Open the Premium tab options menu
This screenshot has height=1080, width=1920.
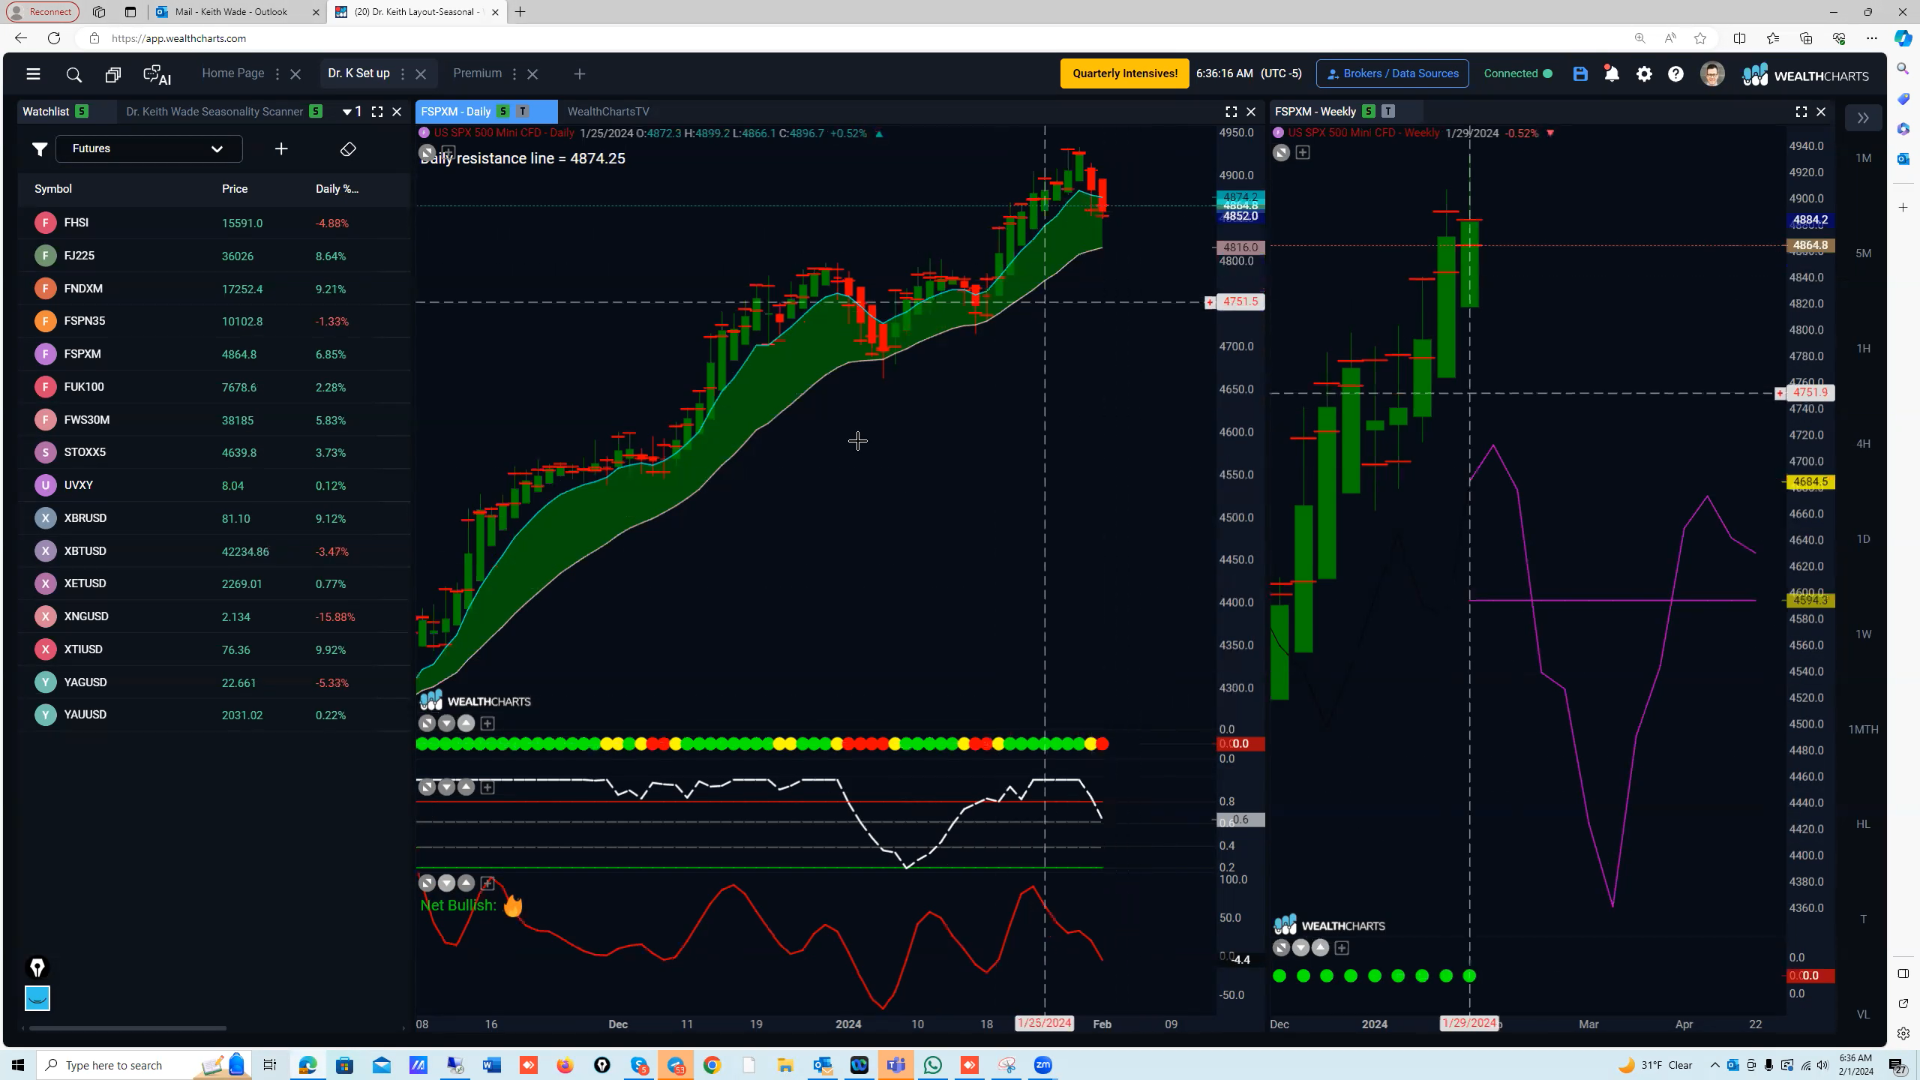click(514, 74)
